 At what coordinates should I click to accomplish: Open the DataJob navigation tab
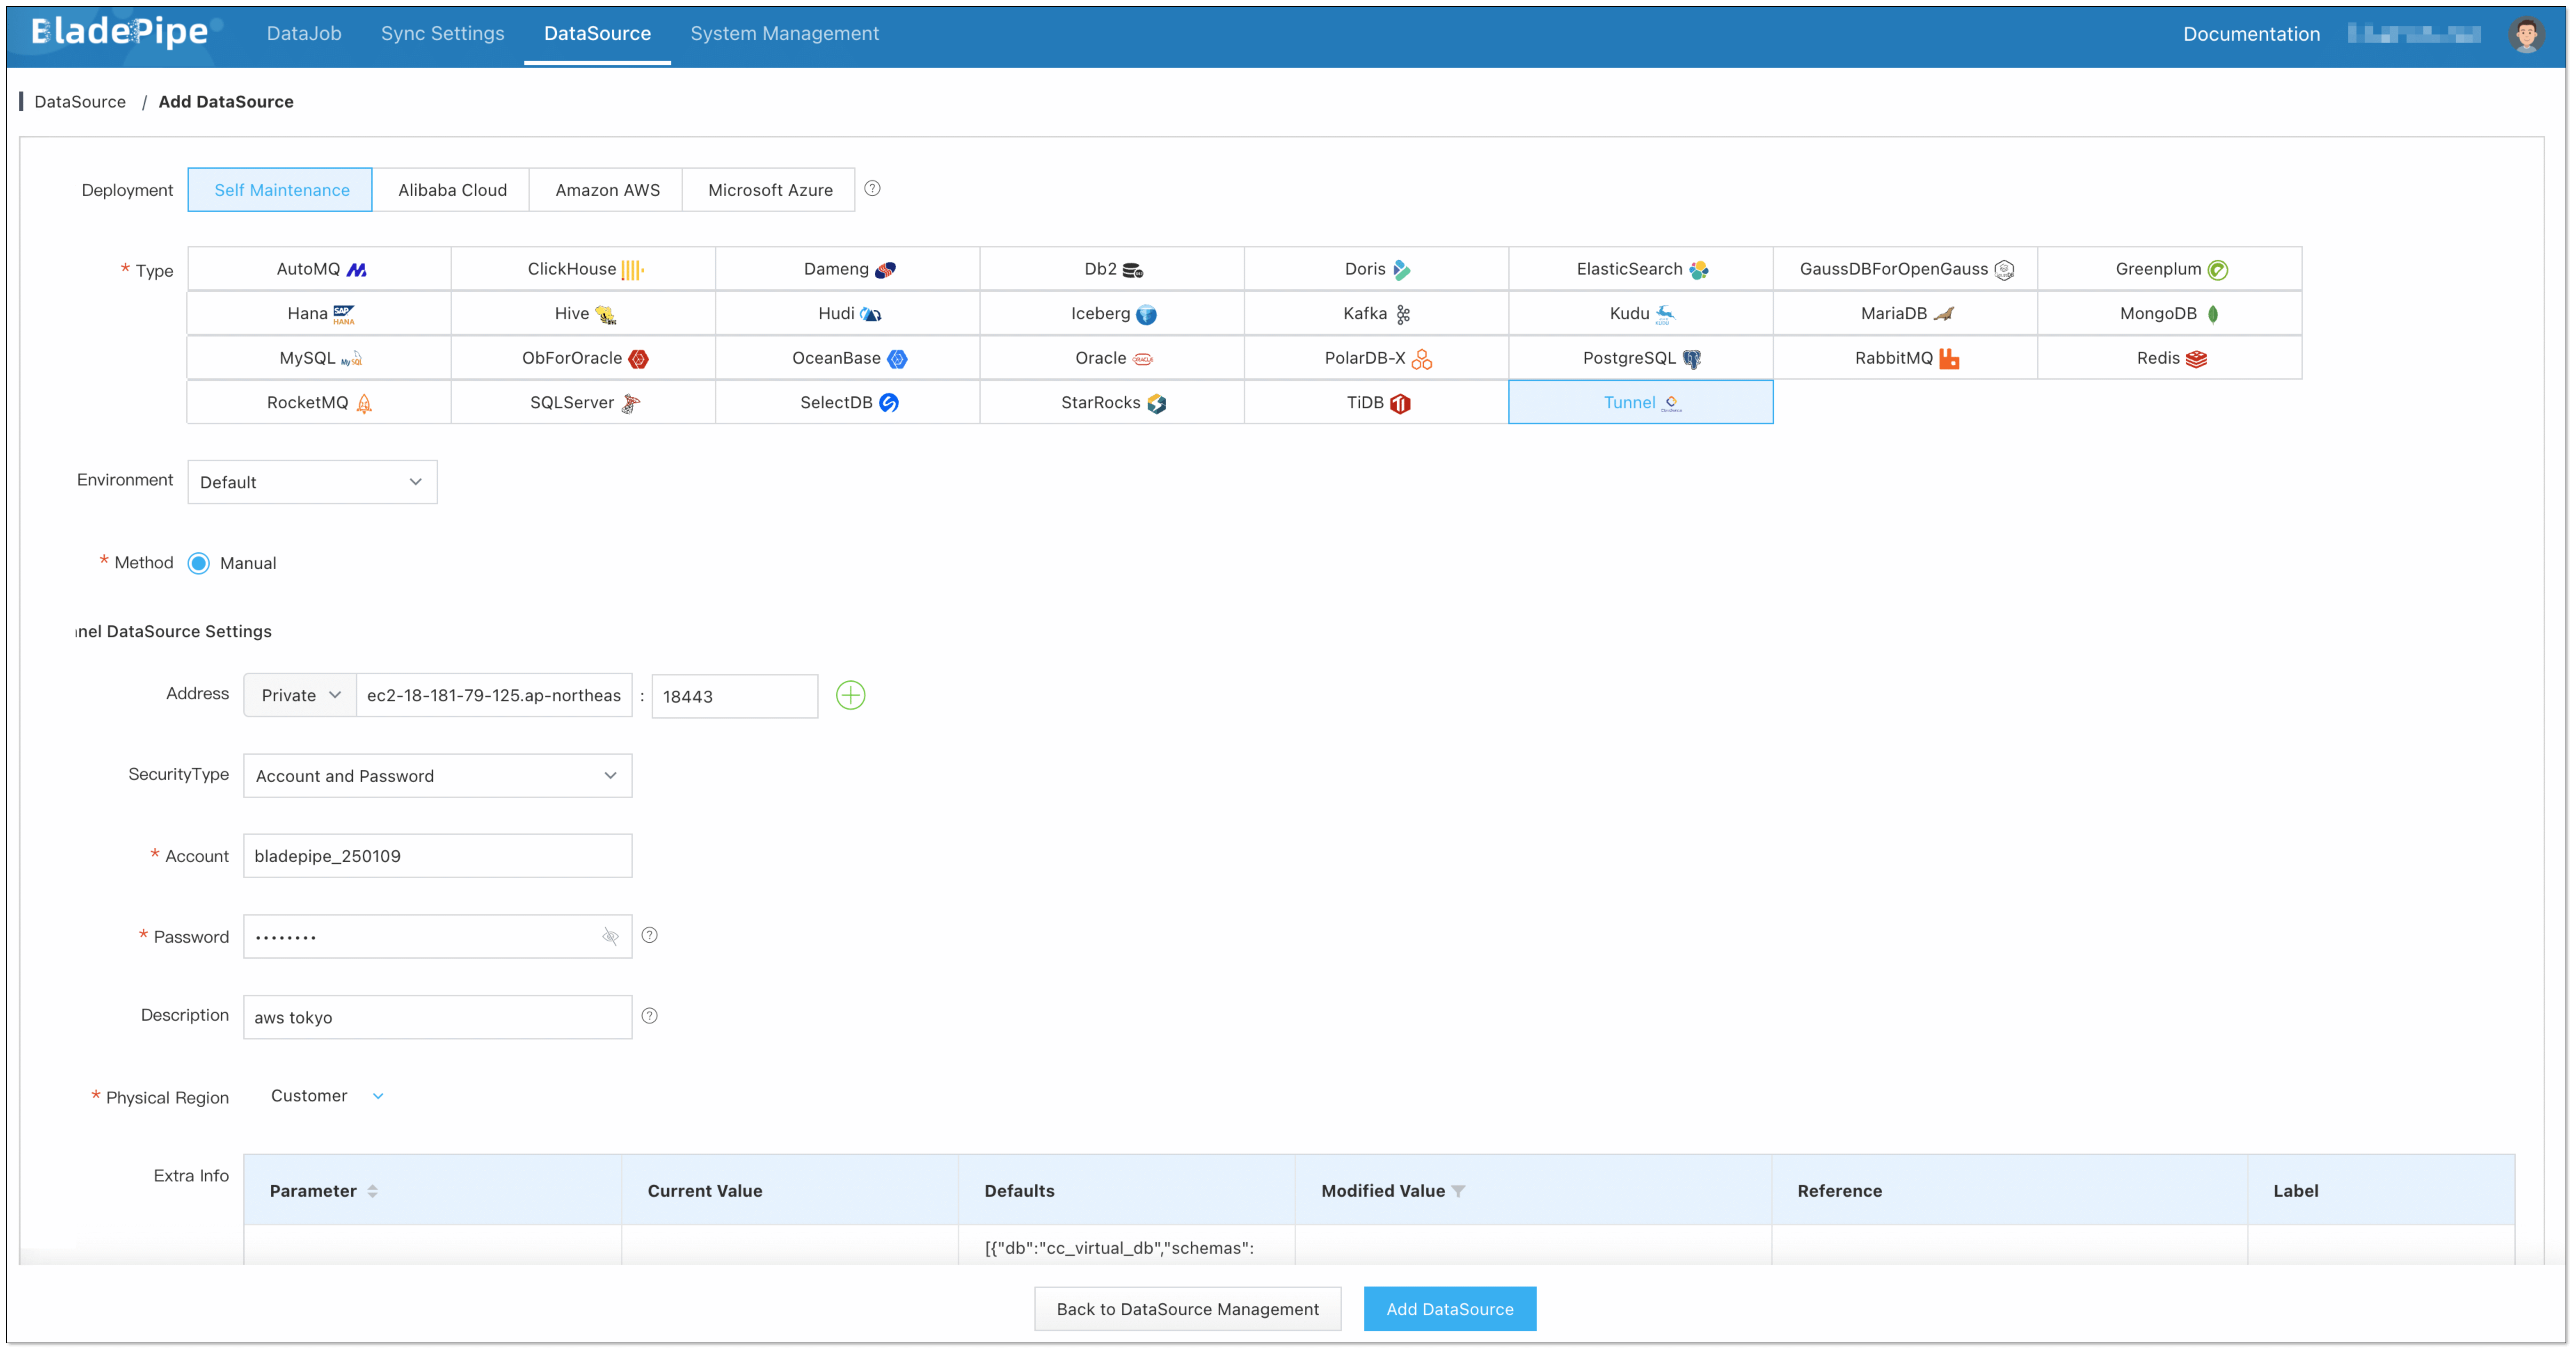point(304,34)
